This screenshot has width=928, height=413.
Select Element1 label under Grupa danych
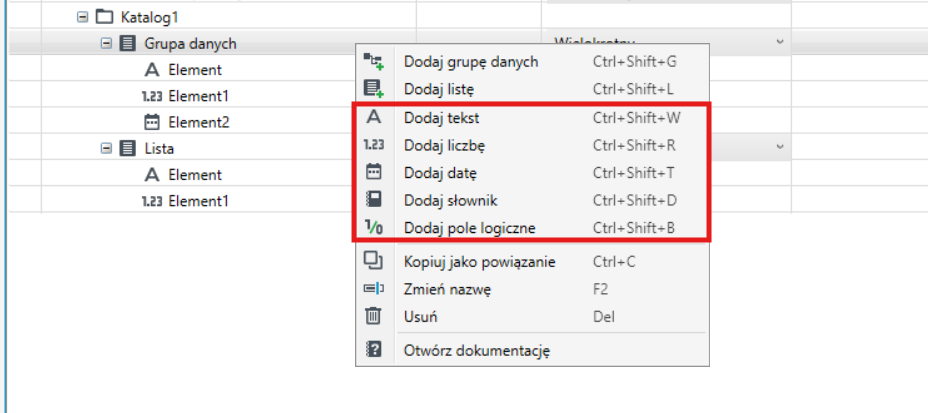(x=198, y=96)
